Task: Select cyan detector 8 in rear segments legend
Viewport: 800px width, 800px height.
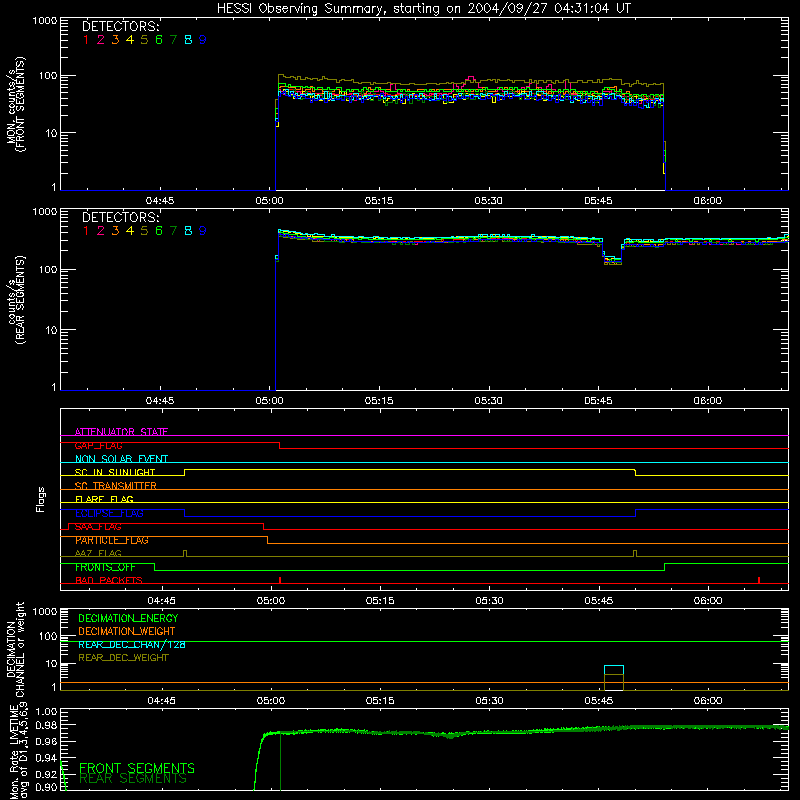Action: click(188, 231)
